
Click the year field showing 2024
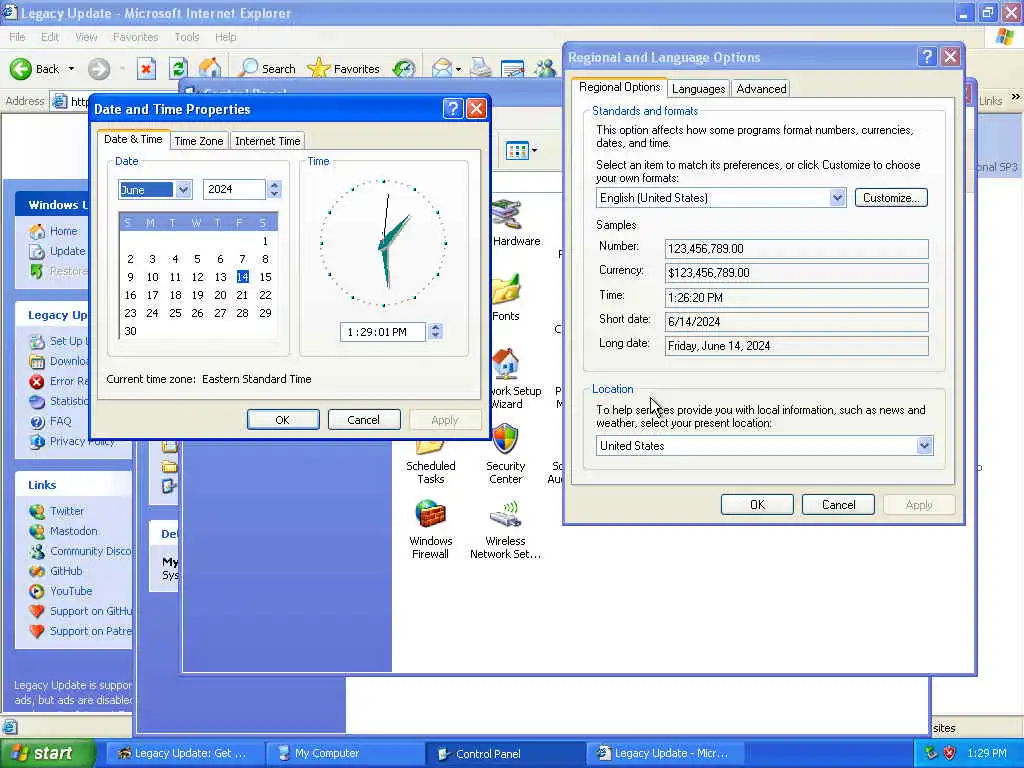pyautogui.click(x=234, y=189)
